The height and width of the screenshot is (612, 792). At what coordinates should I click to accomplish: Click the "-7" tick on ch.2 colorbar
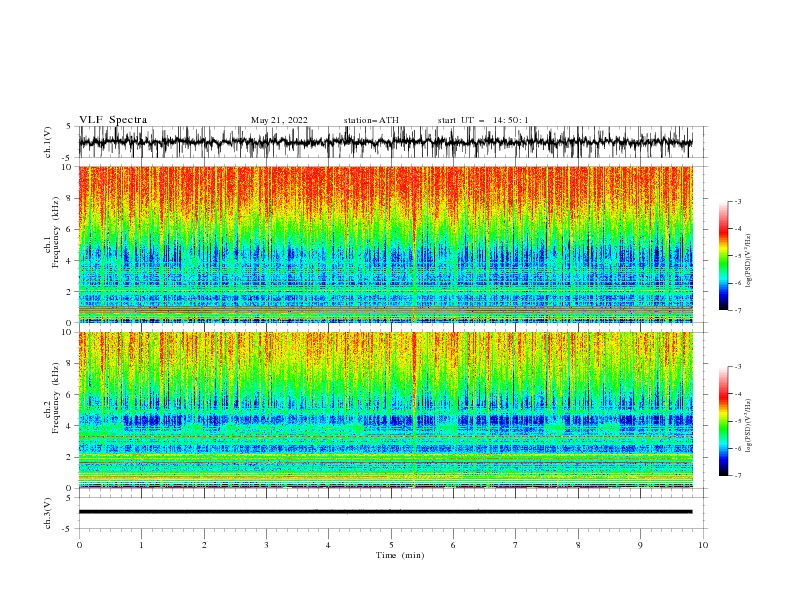click(737, 476)
